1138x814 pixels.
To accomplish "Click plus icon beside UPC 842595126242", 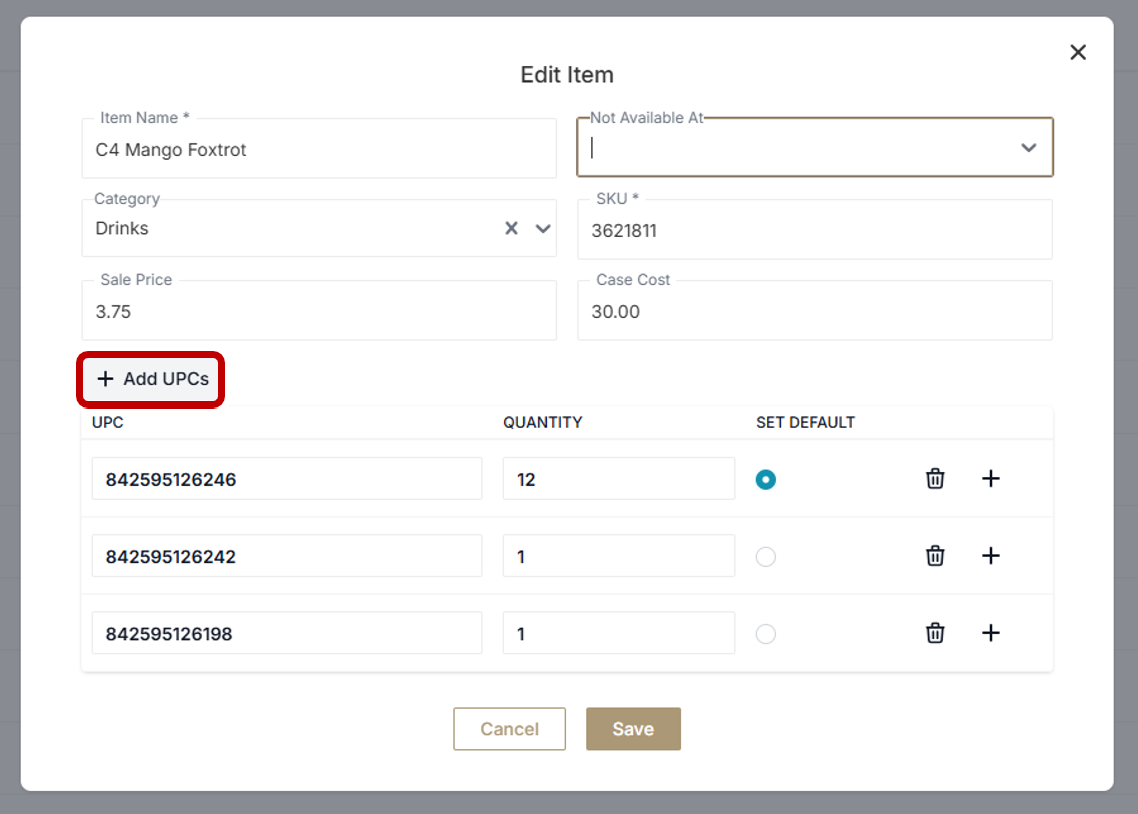I will click(991, 556).
